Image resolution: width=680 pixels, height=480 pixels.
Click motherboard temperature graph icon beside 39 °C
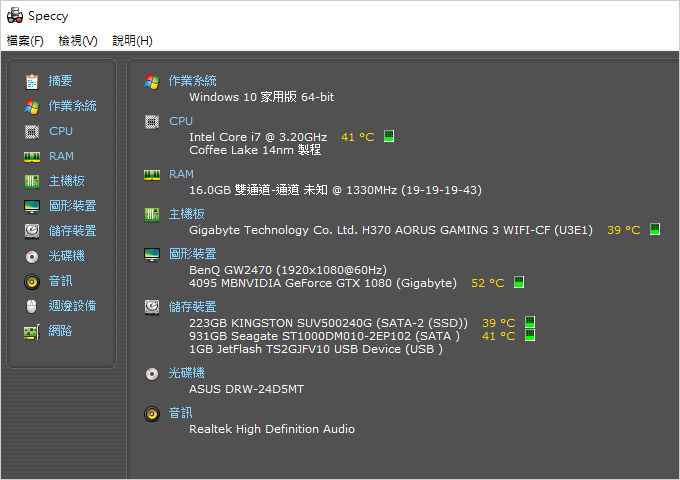click(x=655, y=229)
